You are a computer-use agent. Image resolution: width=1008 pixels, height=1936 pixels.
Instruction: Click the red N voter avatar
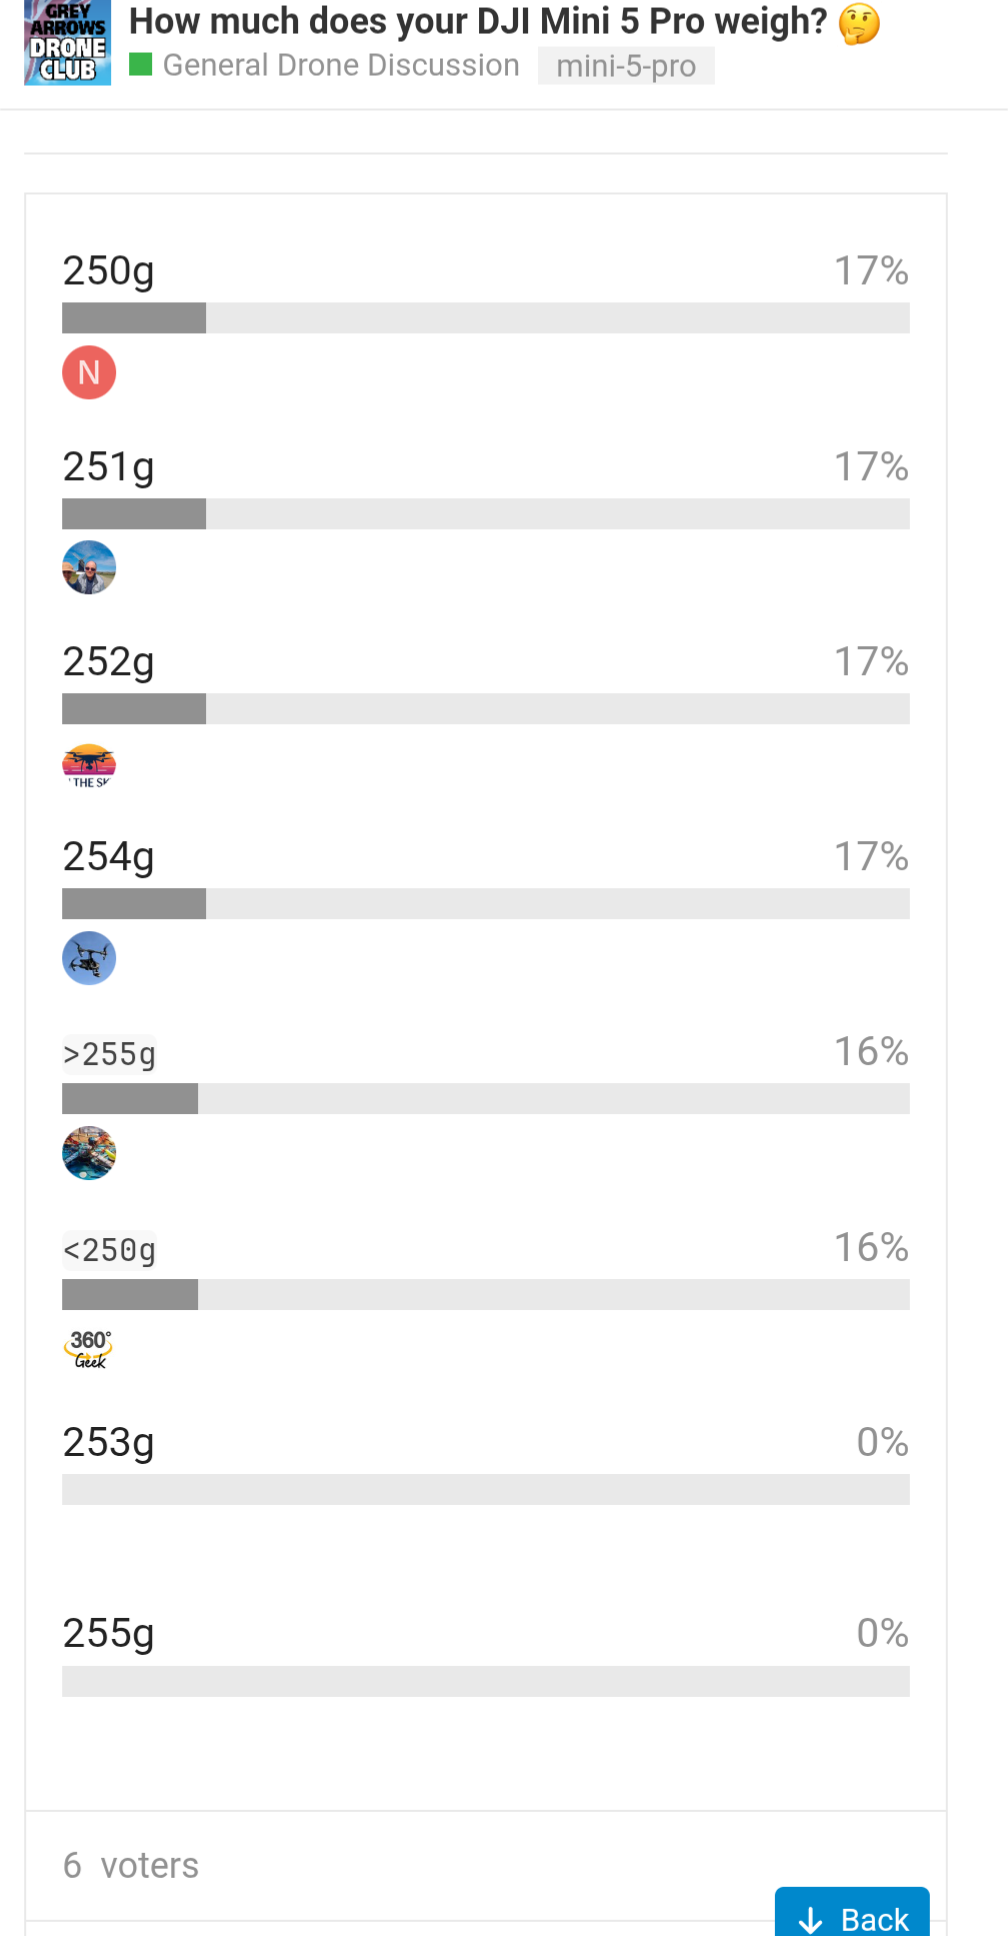click(89, 373)
